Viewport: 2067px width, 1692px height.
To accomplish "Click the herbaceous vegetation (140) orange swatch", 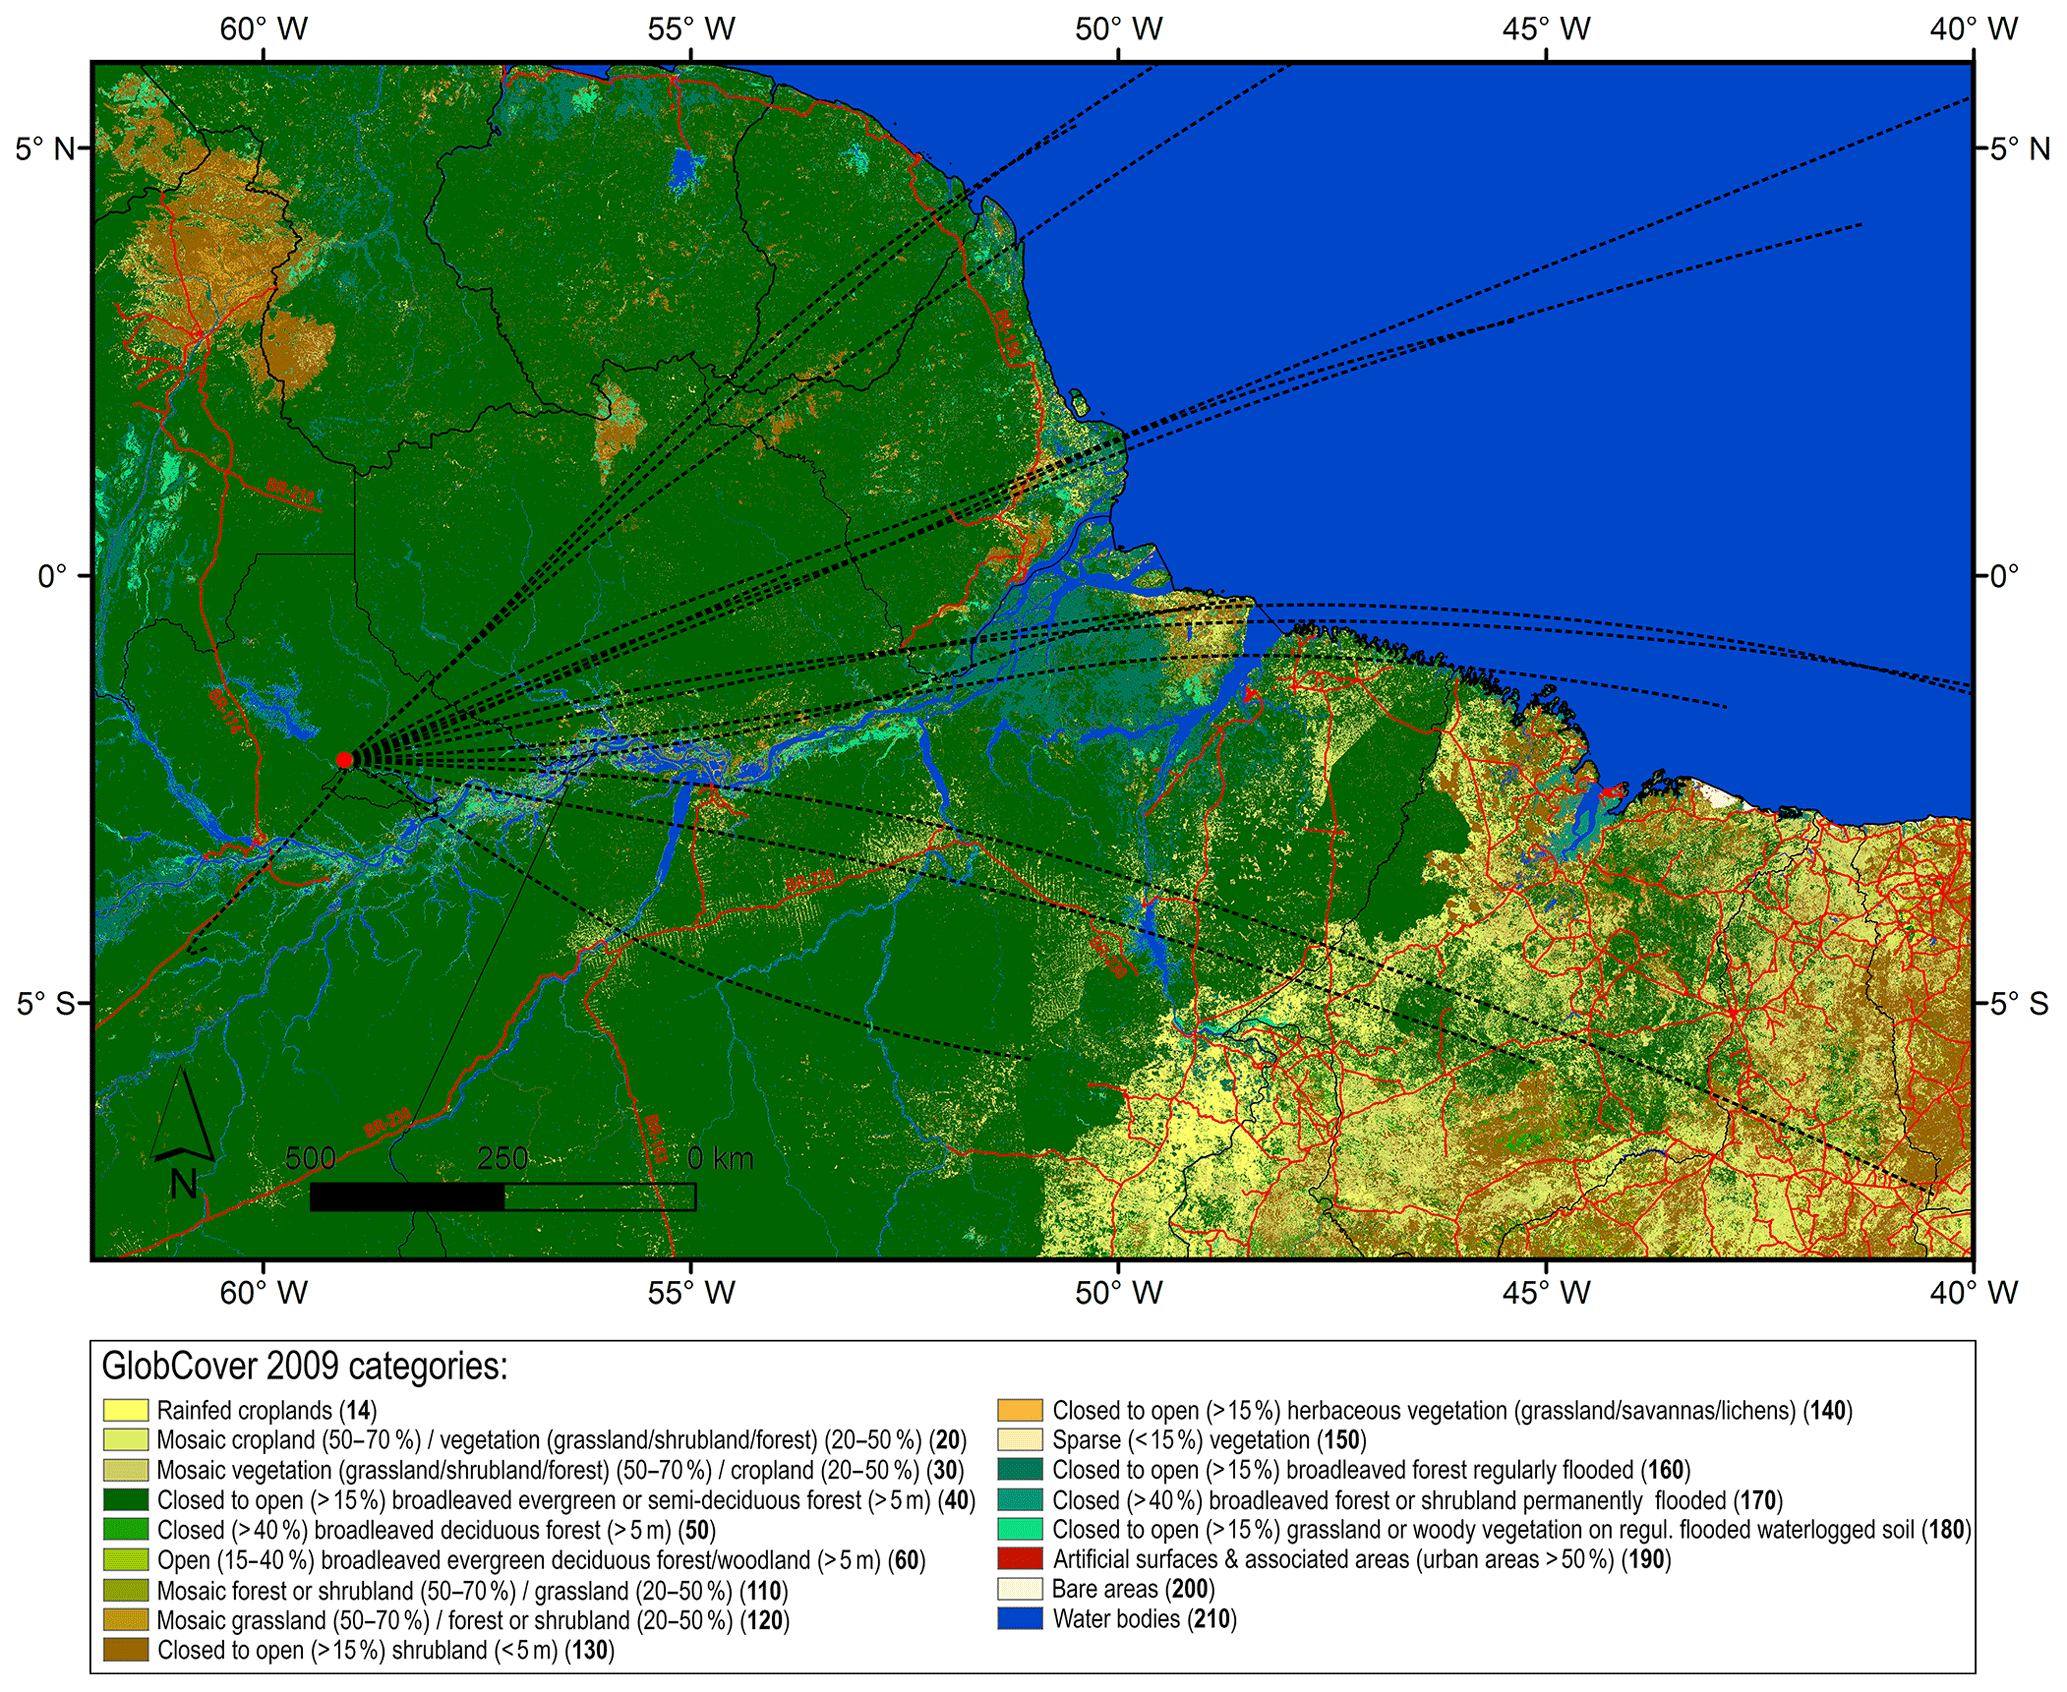I will (x=1019, y=1410).
